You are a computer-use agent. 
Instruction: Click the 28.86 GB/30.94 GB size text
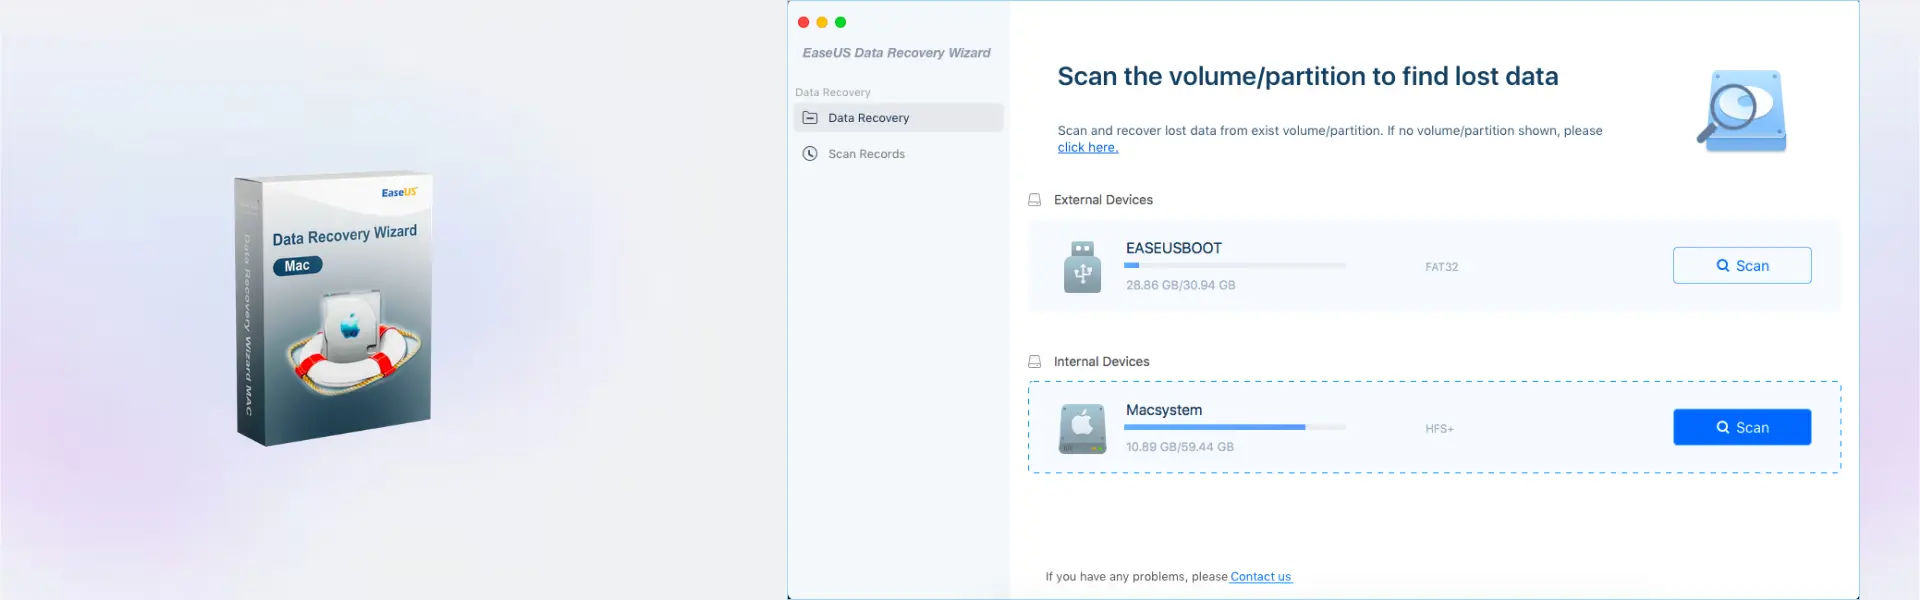[x=1181, y=285]
